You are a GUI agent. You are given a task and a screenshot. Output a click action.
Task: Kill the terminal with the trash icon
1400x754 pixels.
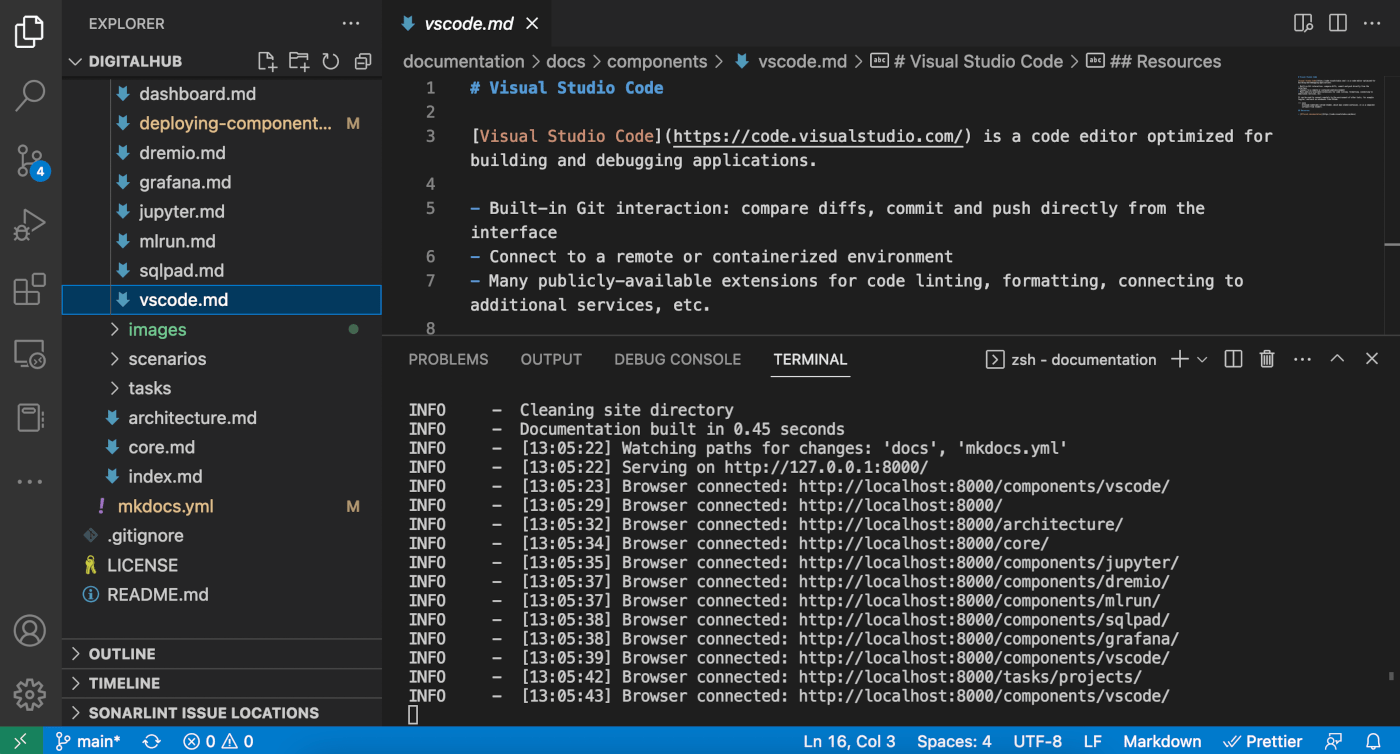click(1267, 359)
